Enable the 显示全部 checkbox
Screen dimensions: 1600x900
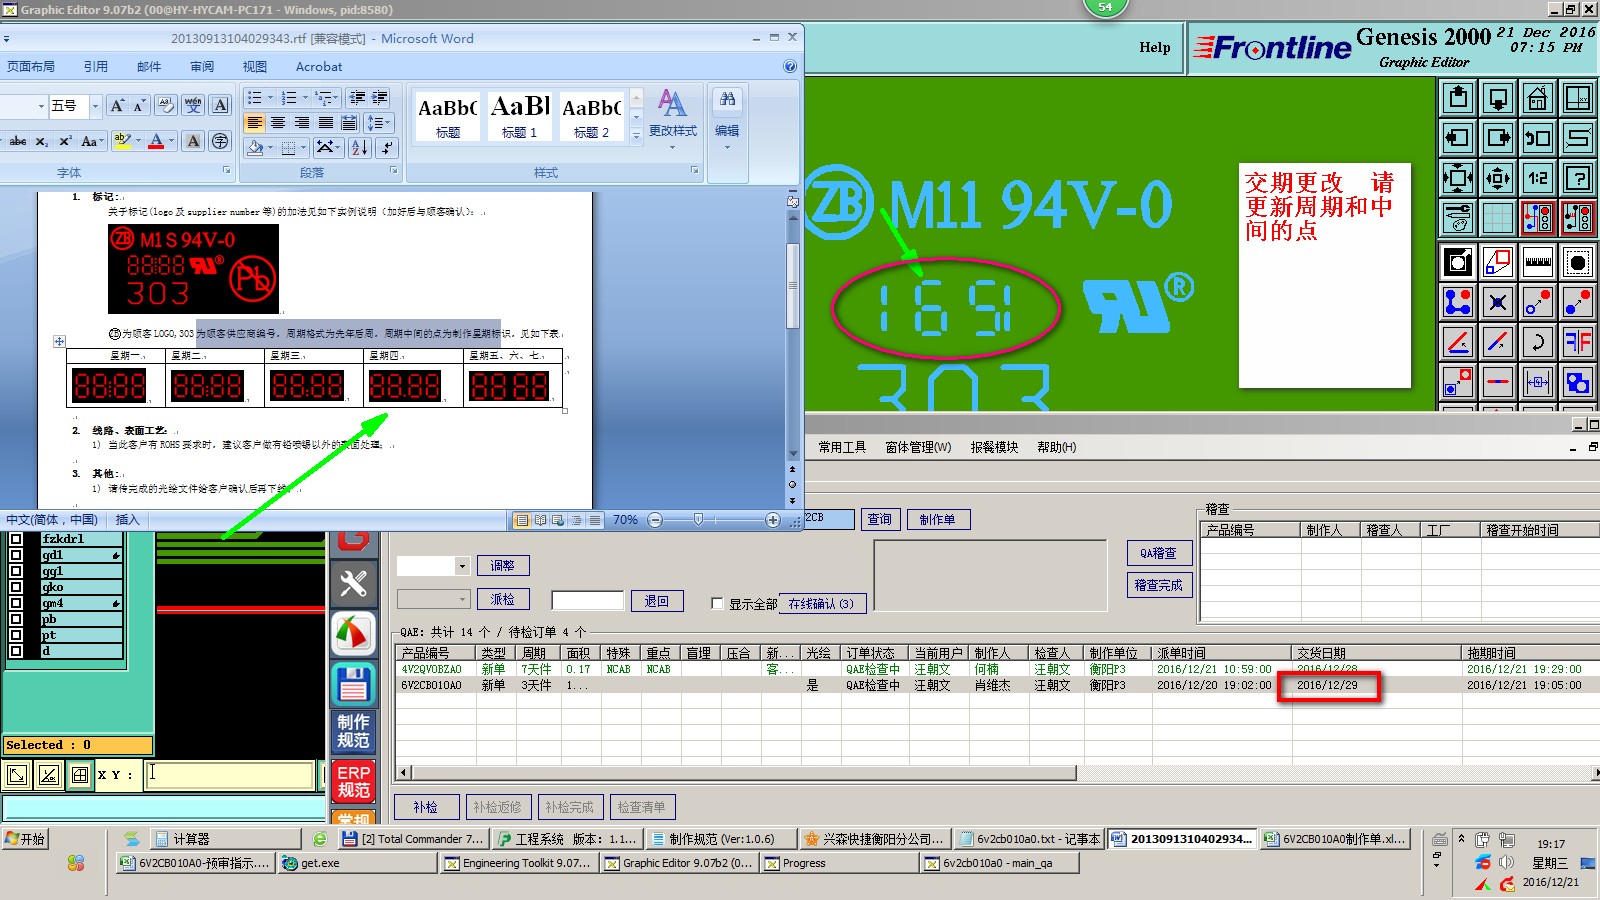(717, 603)
